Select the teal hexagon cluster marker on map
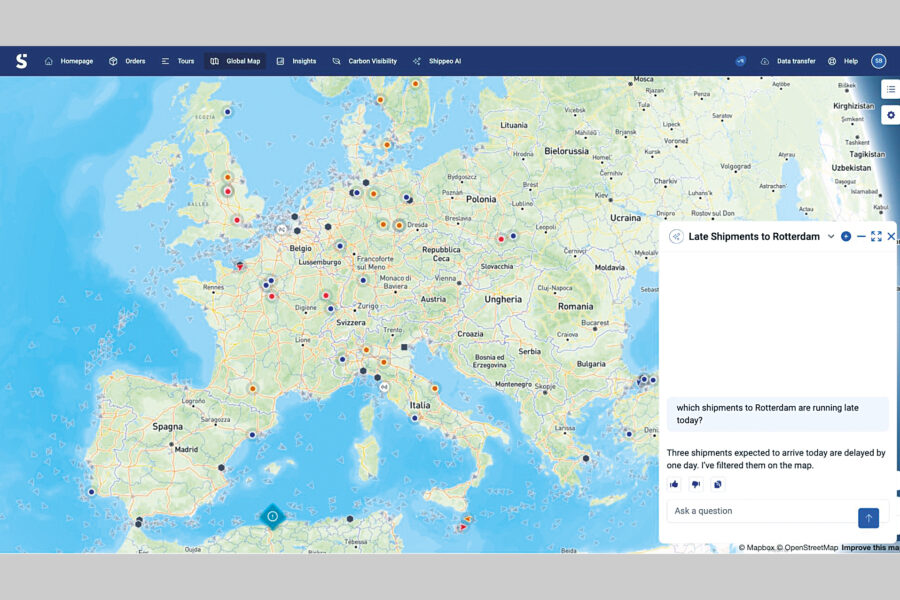 (x=272, y=516)
